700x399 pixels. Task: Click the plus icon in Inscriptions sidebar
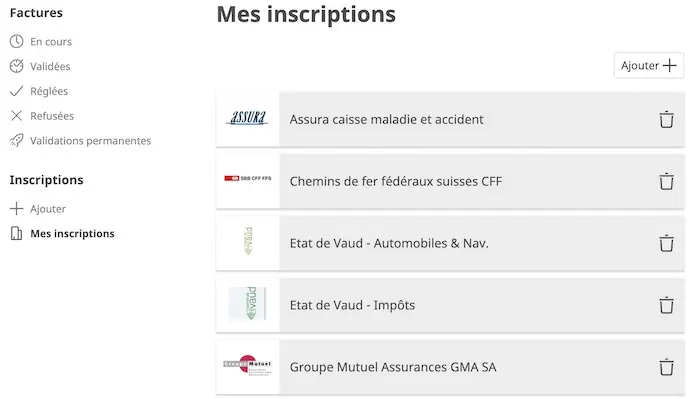tap(17, 208)
